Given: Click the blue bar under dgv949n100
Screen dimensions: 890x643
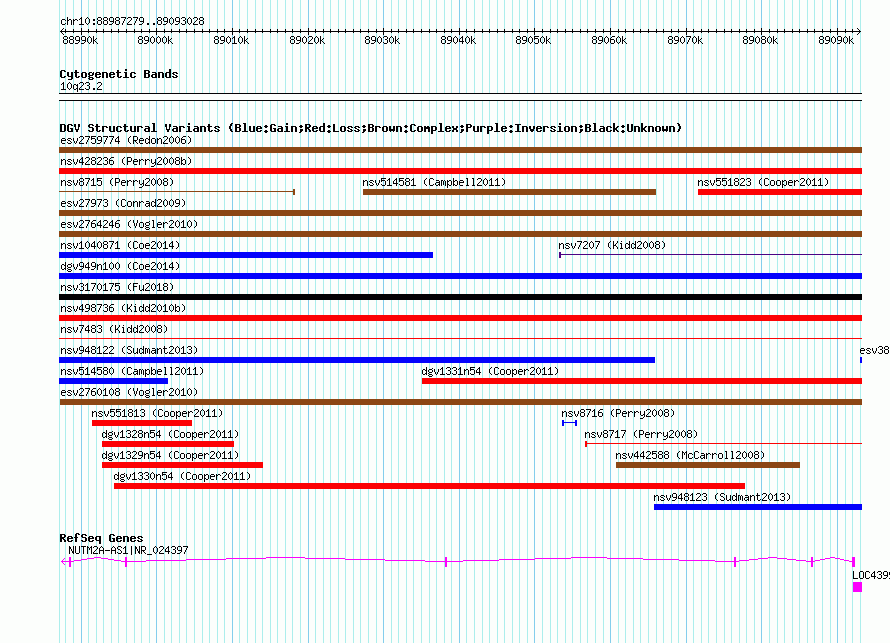Looking at the screenshot, I should click(460, 276).
